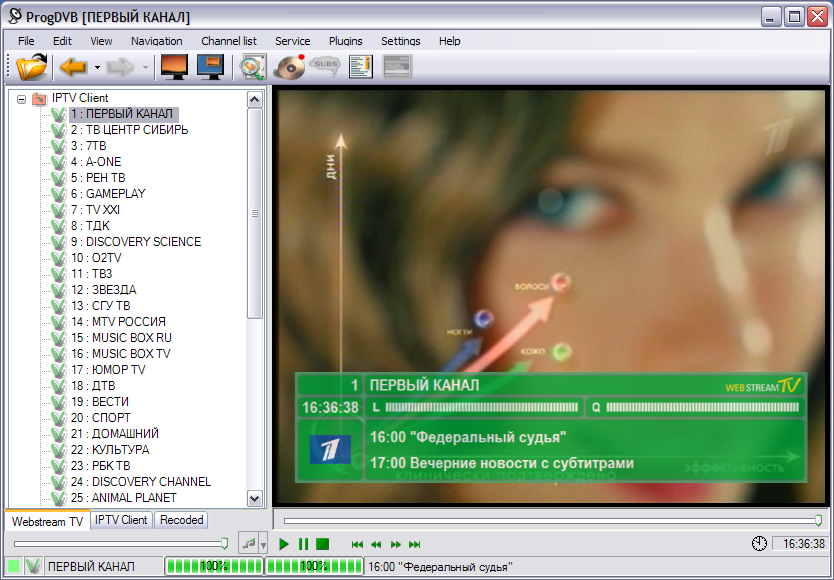Switch to channel 14 : MTV РОССИЯ

click(x=118, y=321)
